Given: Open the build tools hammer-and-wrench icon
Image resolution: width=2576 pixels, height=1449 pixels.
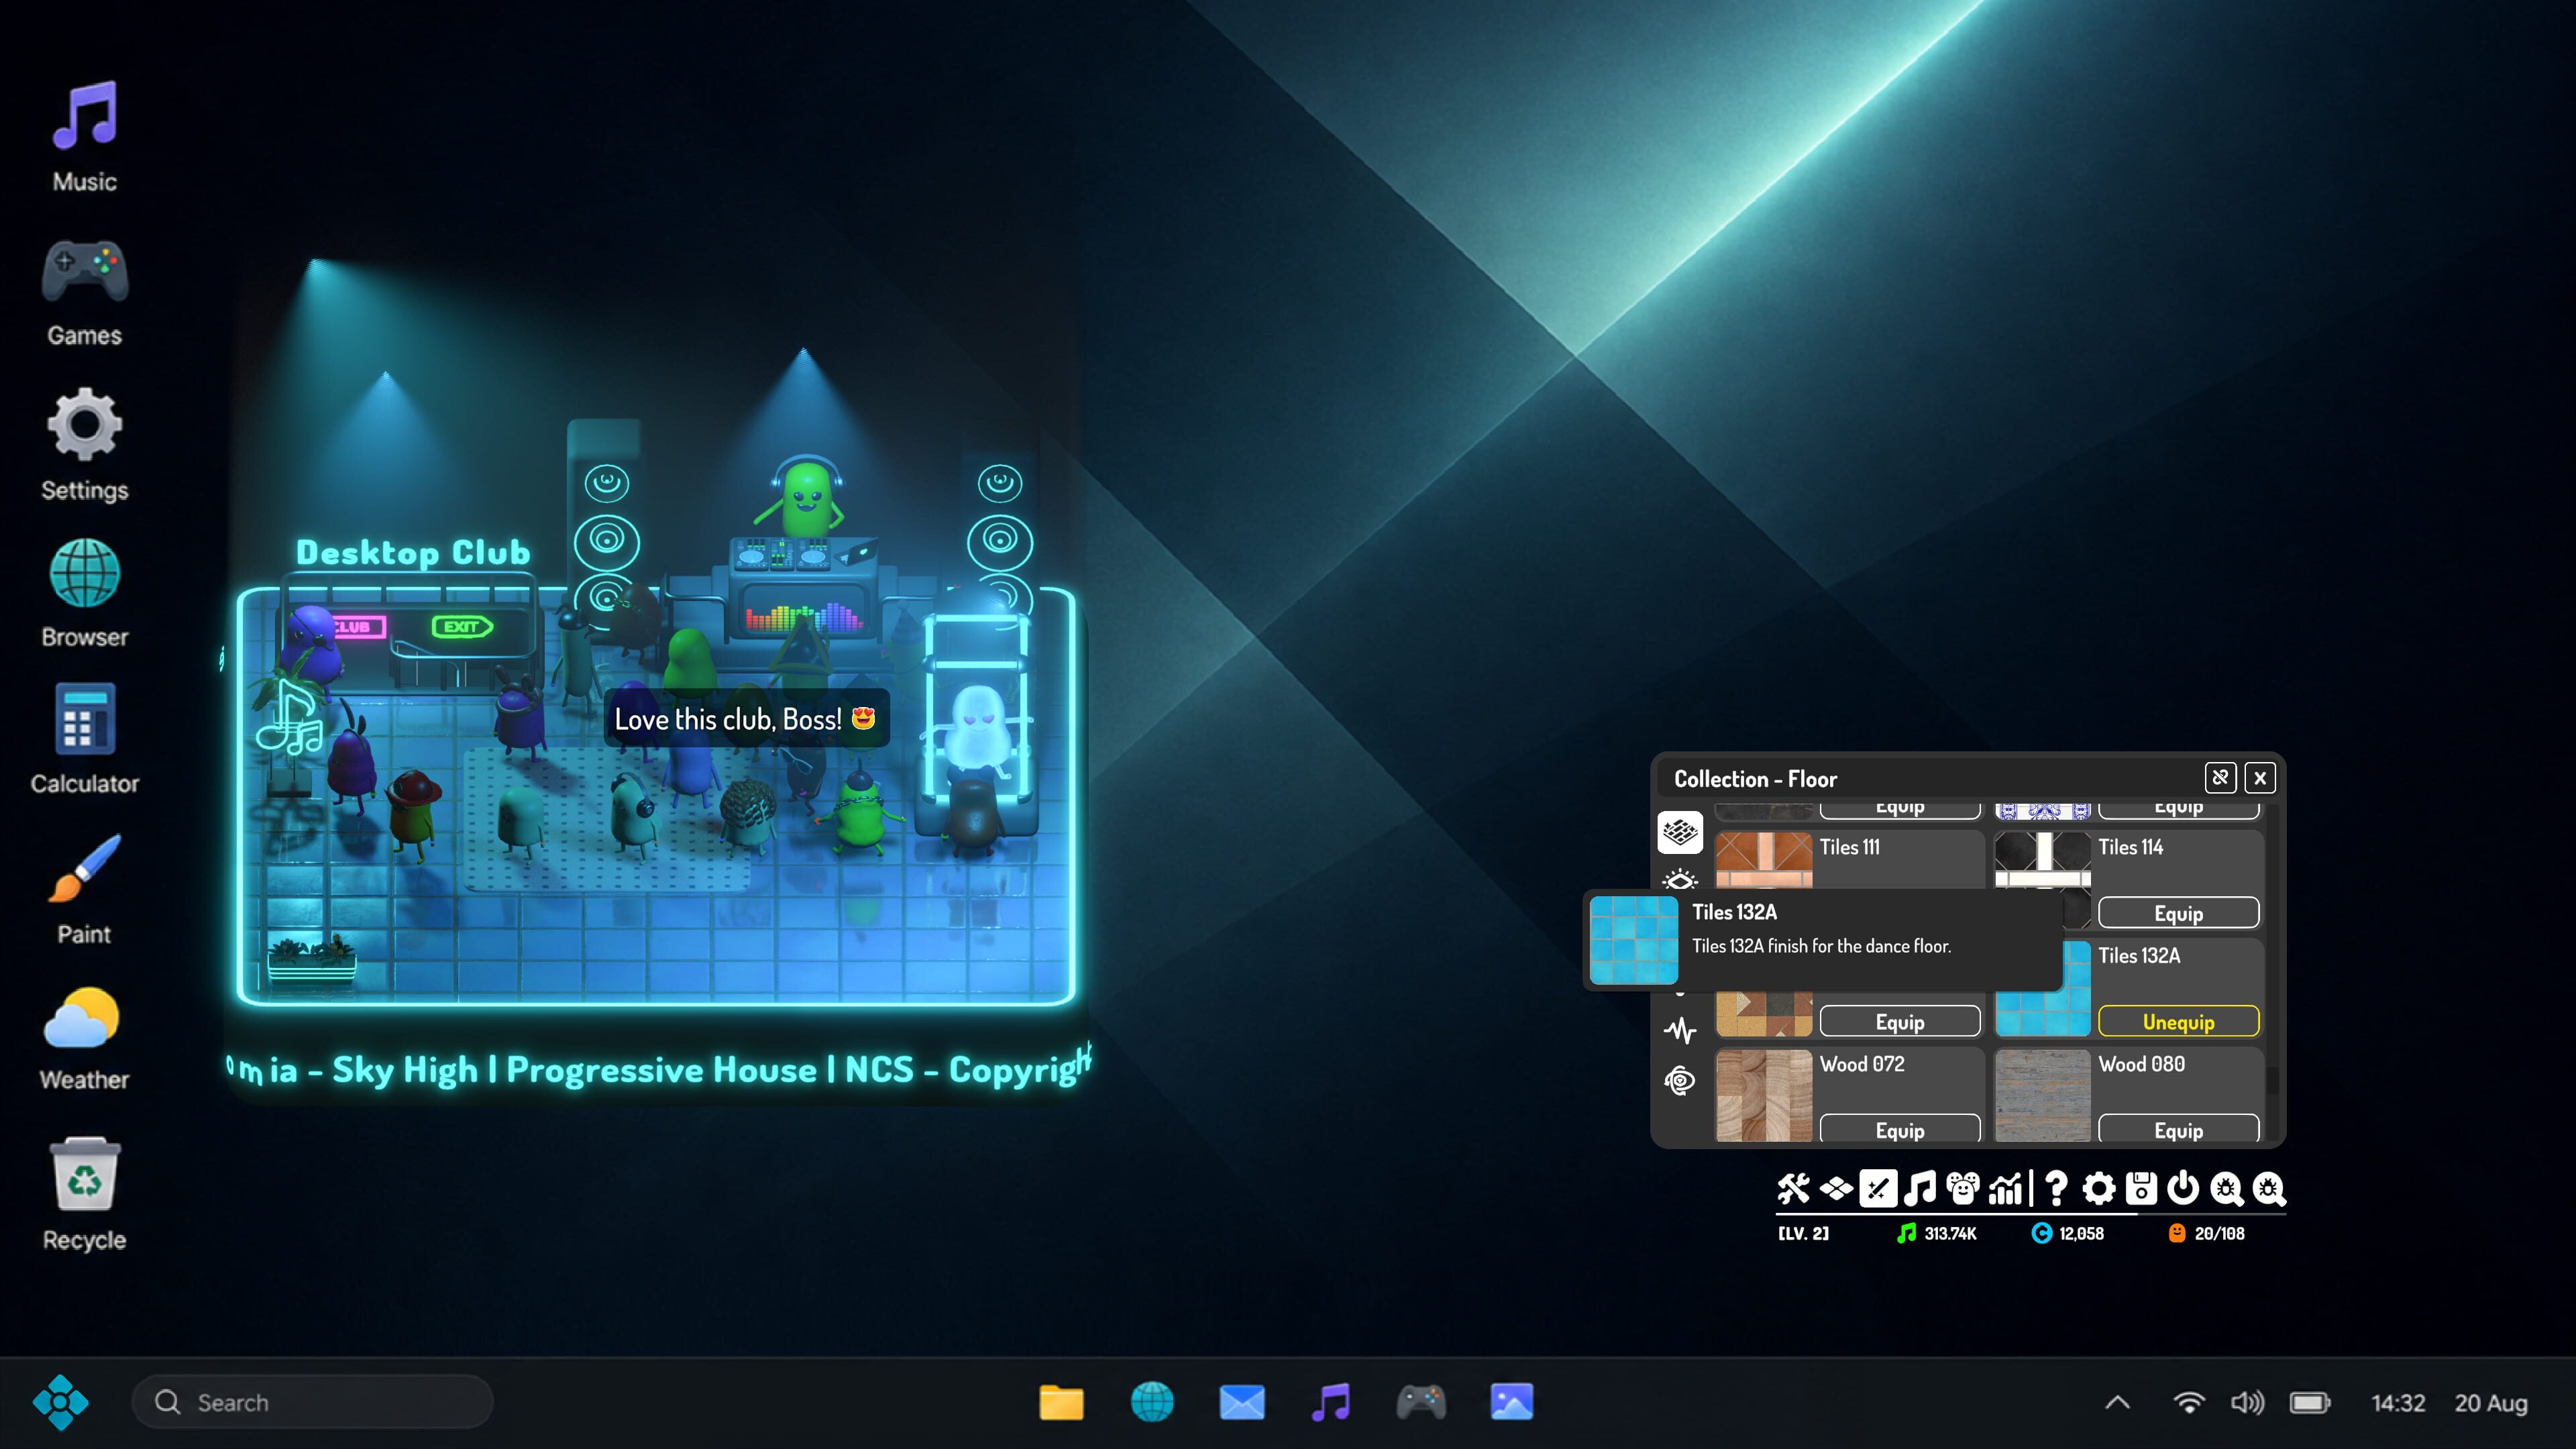Looking at the screenshot, I should coord(1793,1188).
